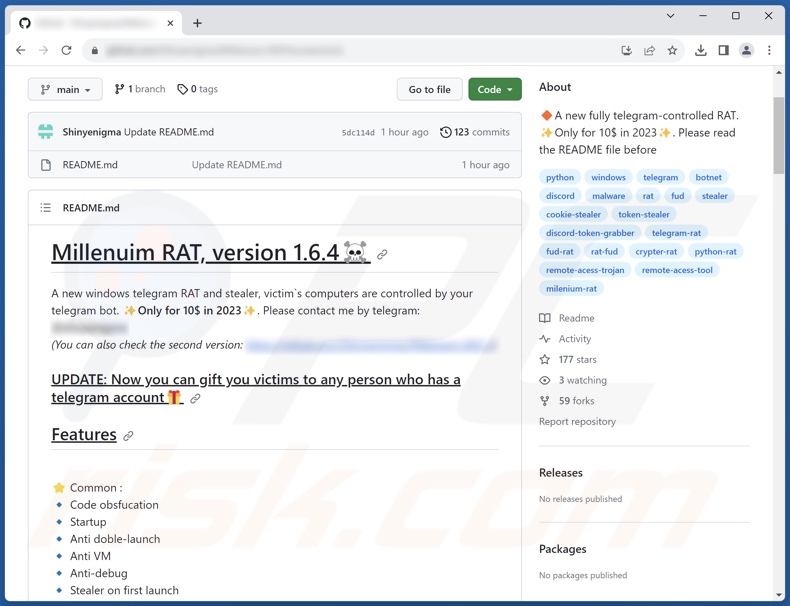Click the commit history clock icon
This screenshot has width=790, height=606.
[445, 132]
